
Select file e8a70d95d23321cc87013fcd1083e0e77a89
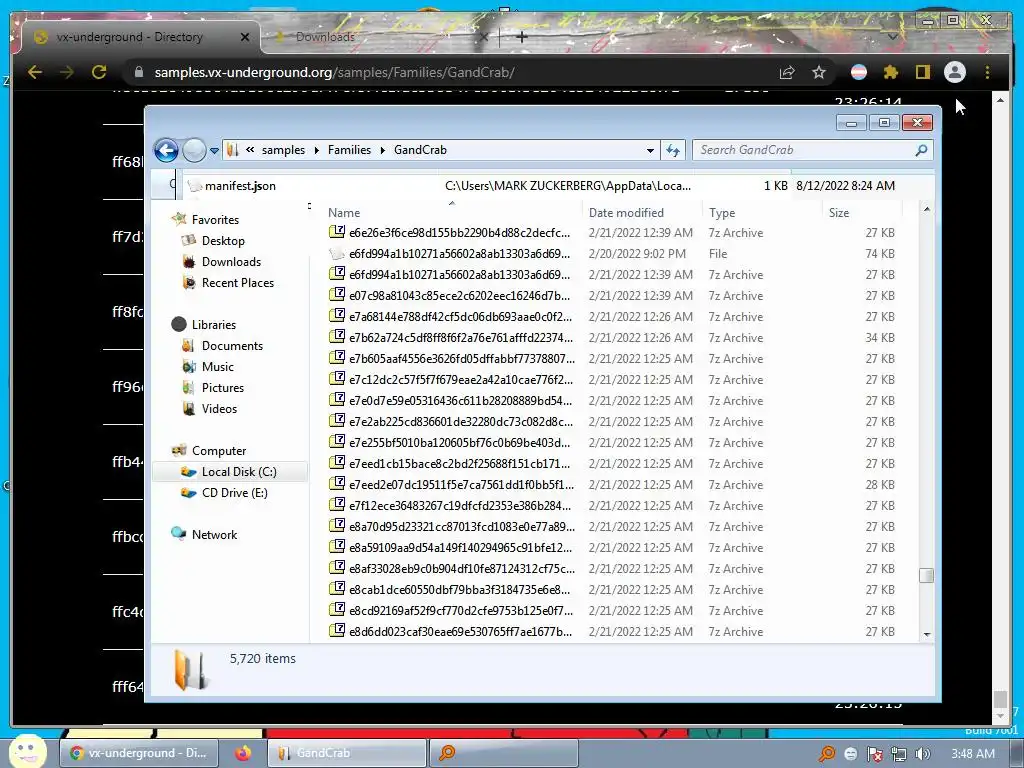tap(462, 527)
